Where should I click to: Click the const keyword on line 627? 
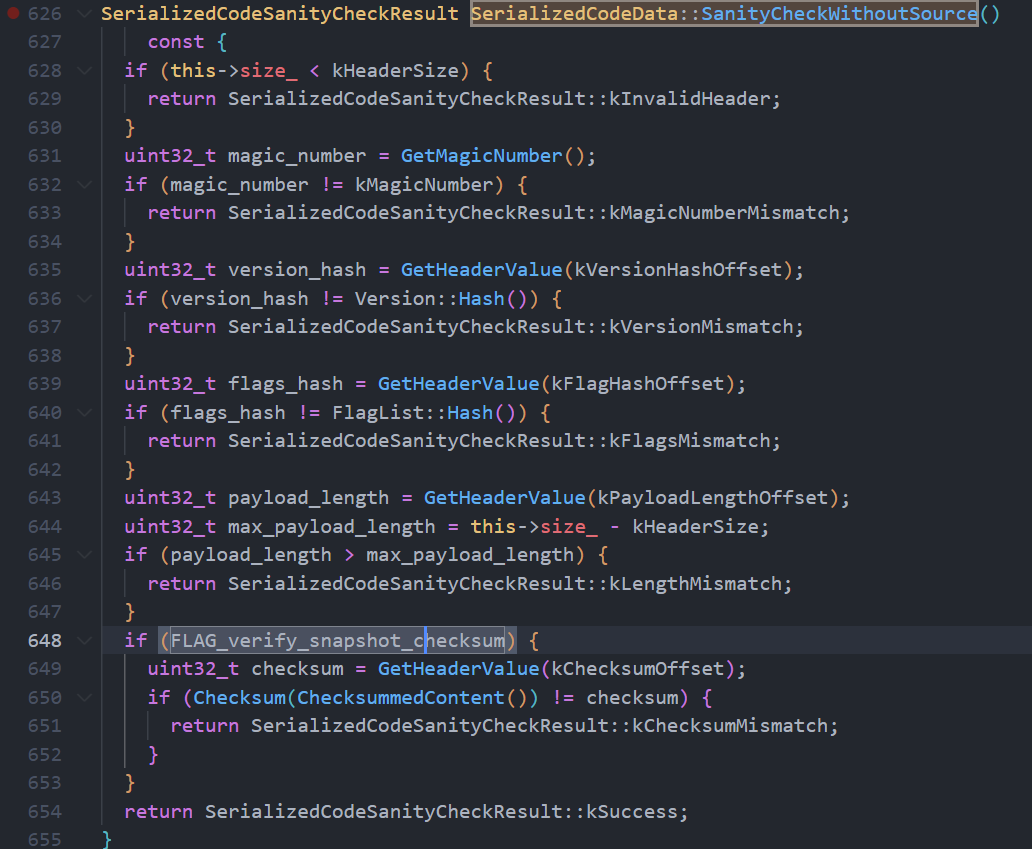[x=176, y=41]
